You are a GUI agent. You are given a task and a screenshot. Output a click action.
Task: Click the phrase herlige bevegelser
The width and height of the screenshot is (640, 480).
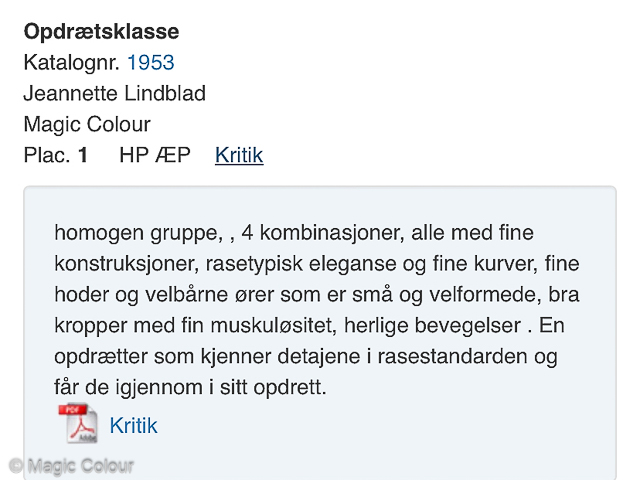(x=433, y=326)
